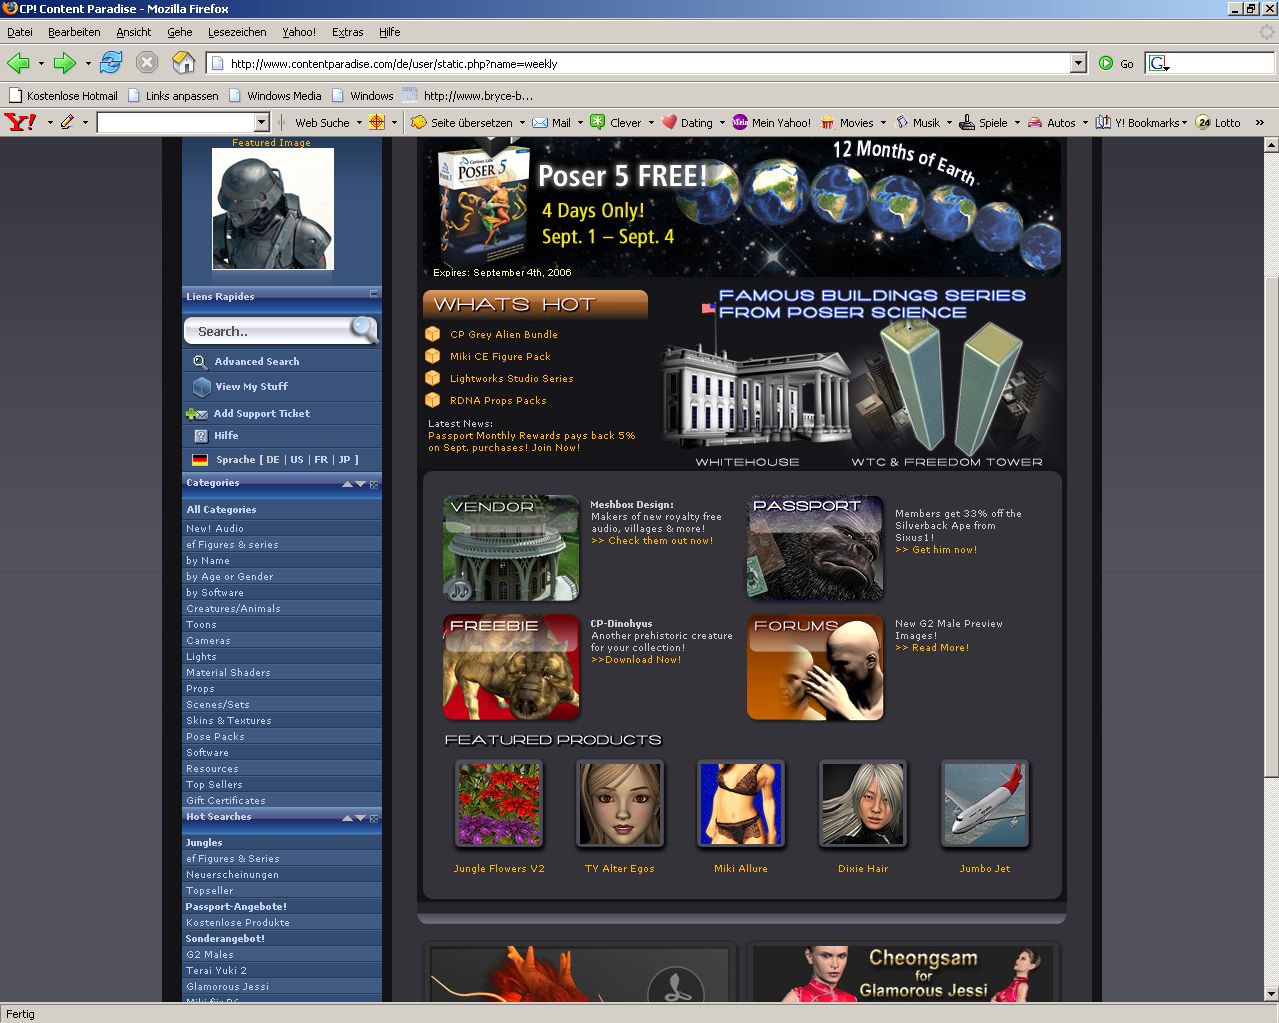Viewport: 1279px width, 1023px height.
Task: Click the Download Now! link
Action: point(636,660)
